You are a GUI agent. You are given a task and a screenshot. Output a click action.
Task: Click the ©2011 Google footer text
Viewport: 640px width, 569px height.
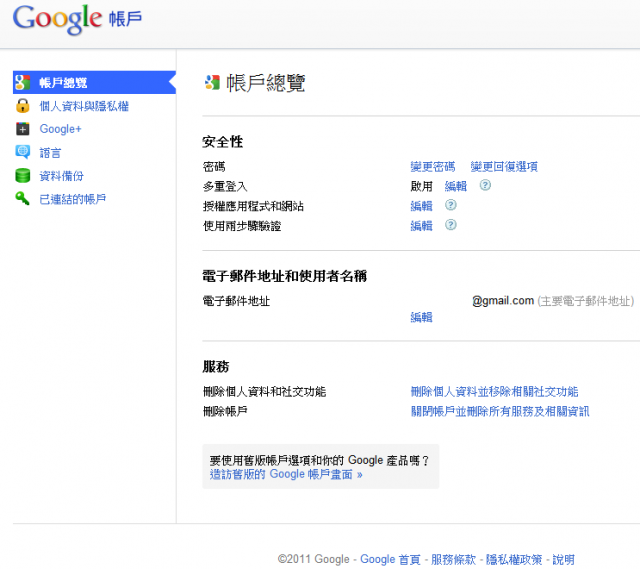tap(313, 559)
